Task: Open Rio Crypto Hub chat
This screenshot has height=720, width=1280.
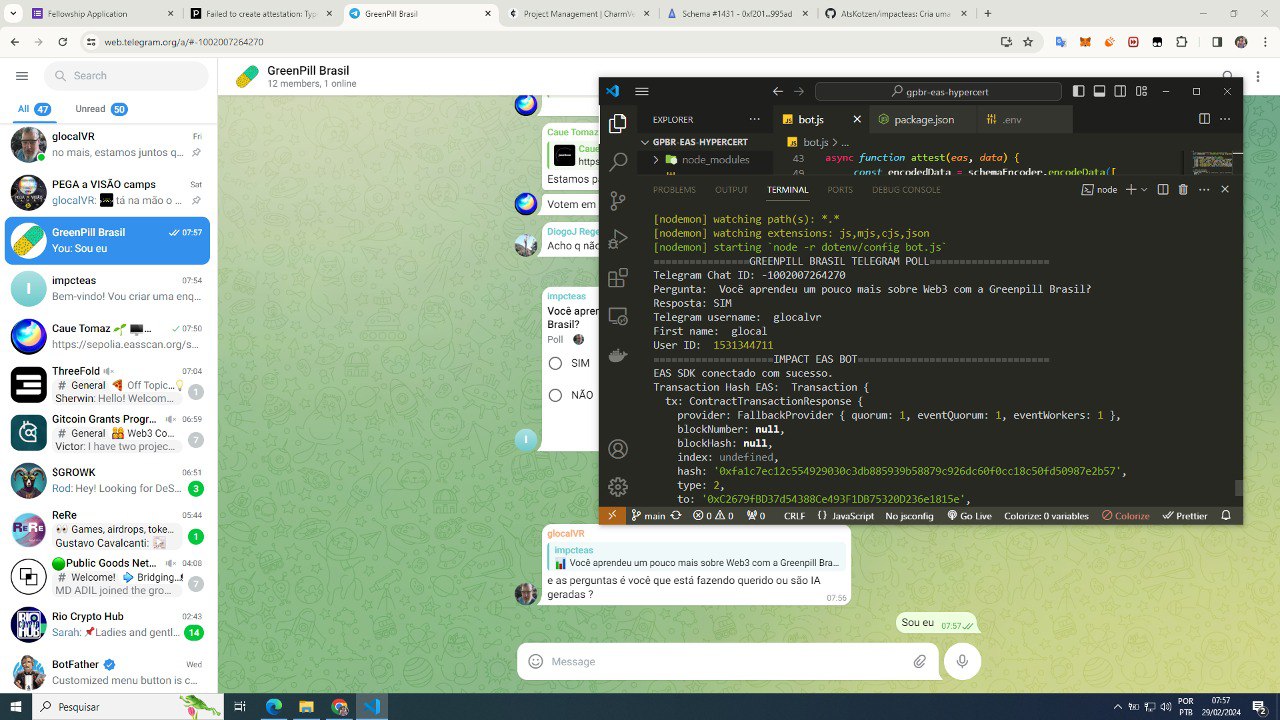Action: (109, 624)
